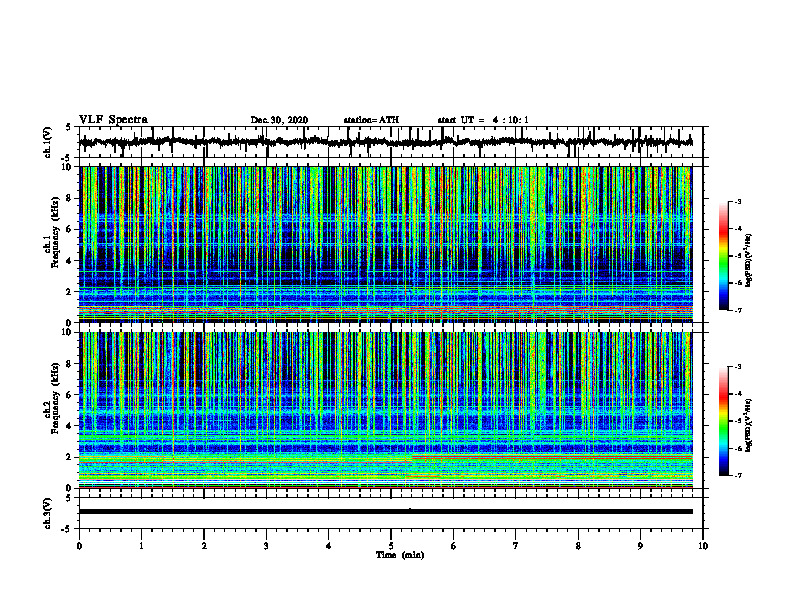Click the "-7" tick on ch.1 color bar
The height and width of the screenshot is (612, 792).
[x=737, y=310]
